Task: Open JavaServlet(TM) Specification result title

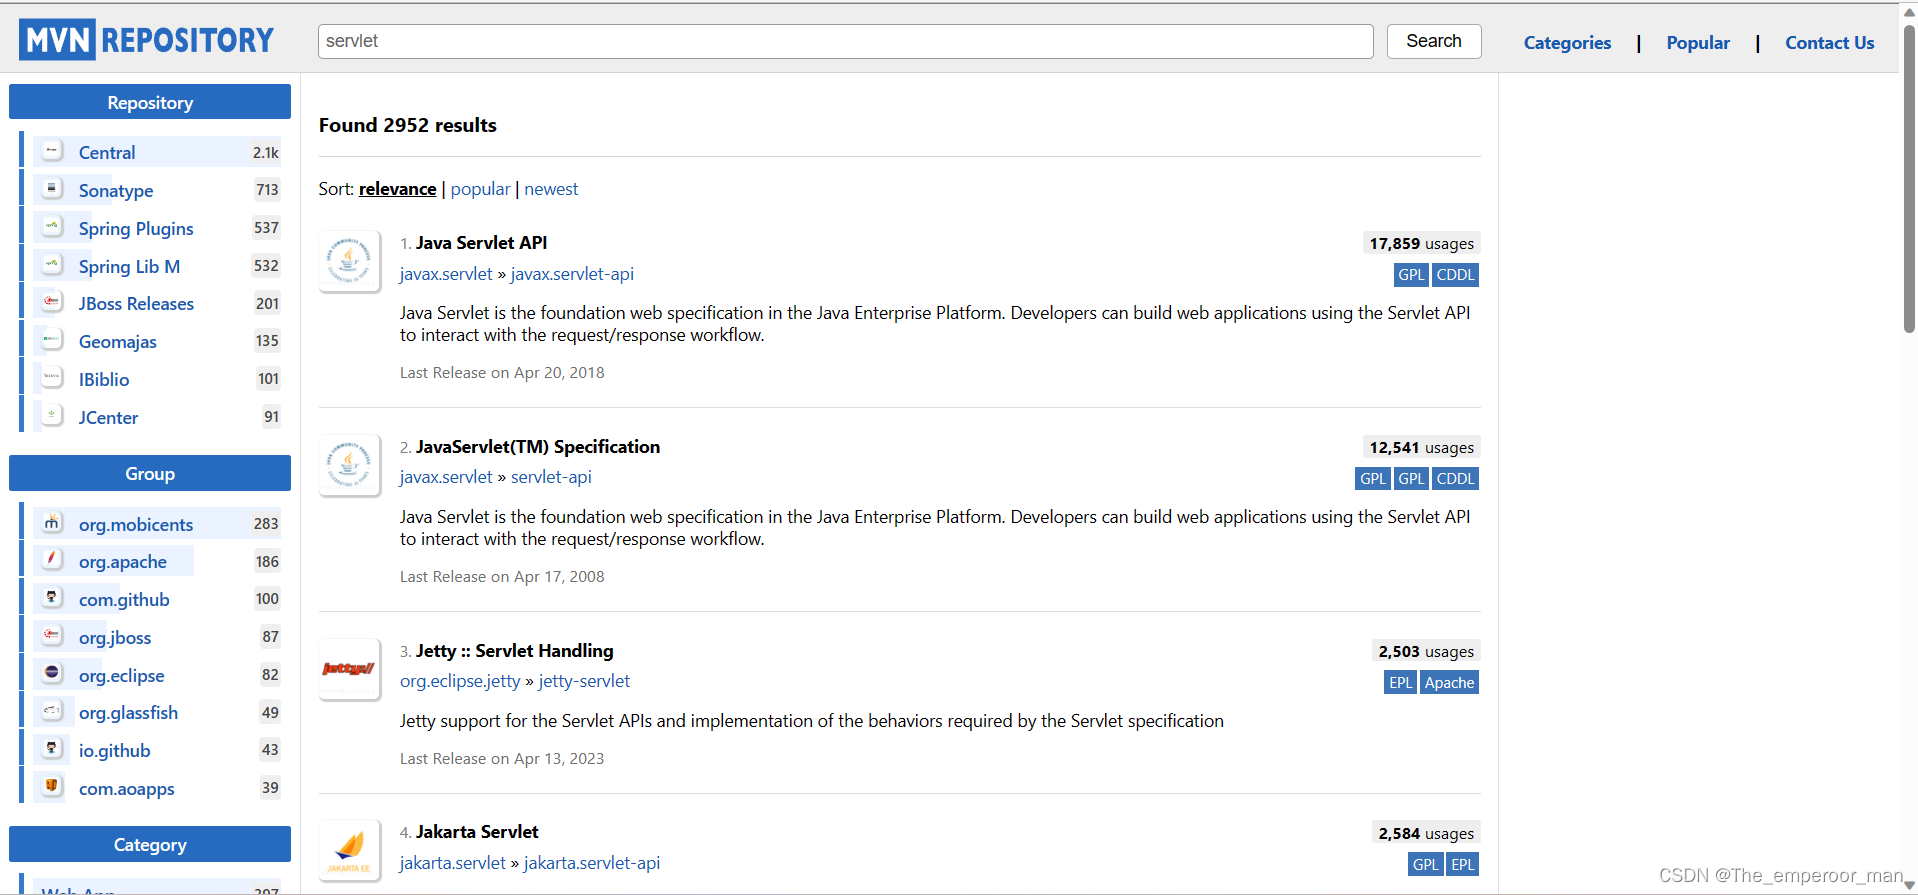Action: pyautogui.click(x=538, y=447)
